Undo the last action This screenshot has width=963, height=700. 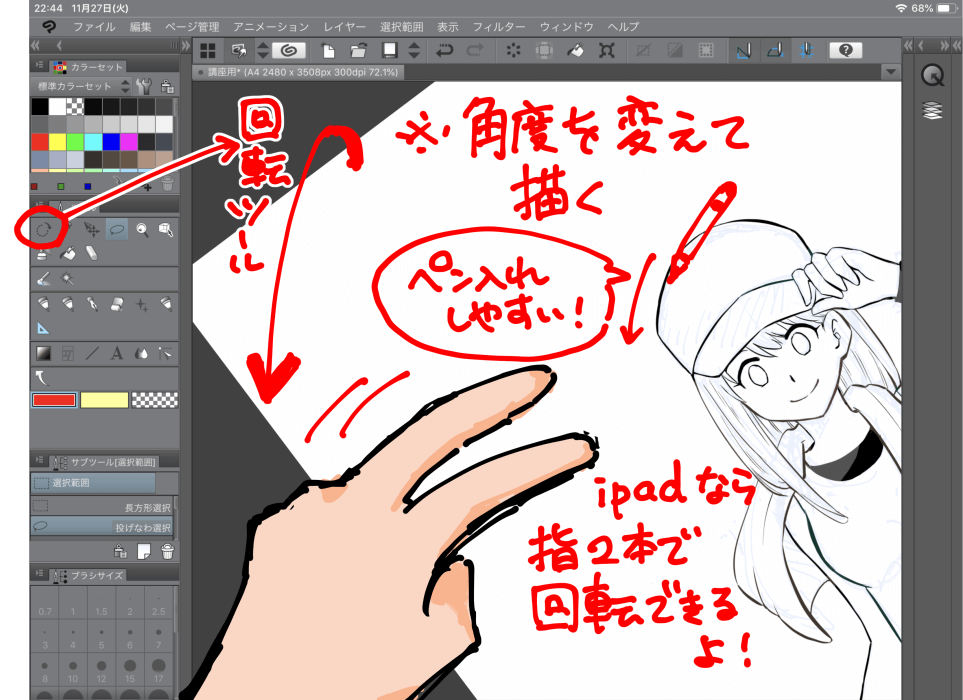click(x=444, y=50)
